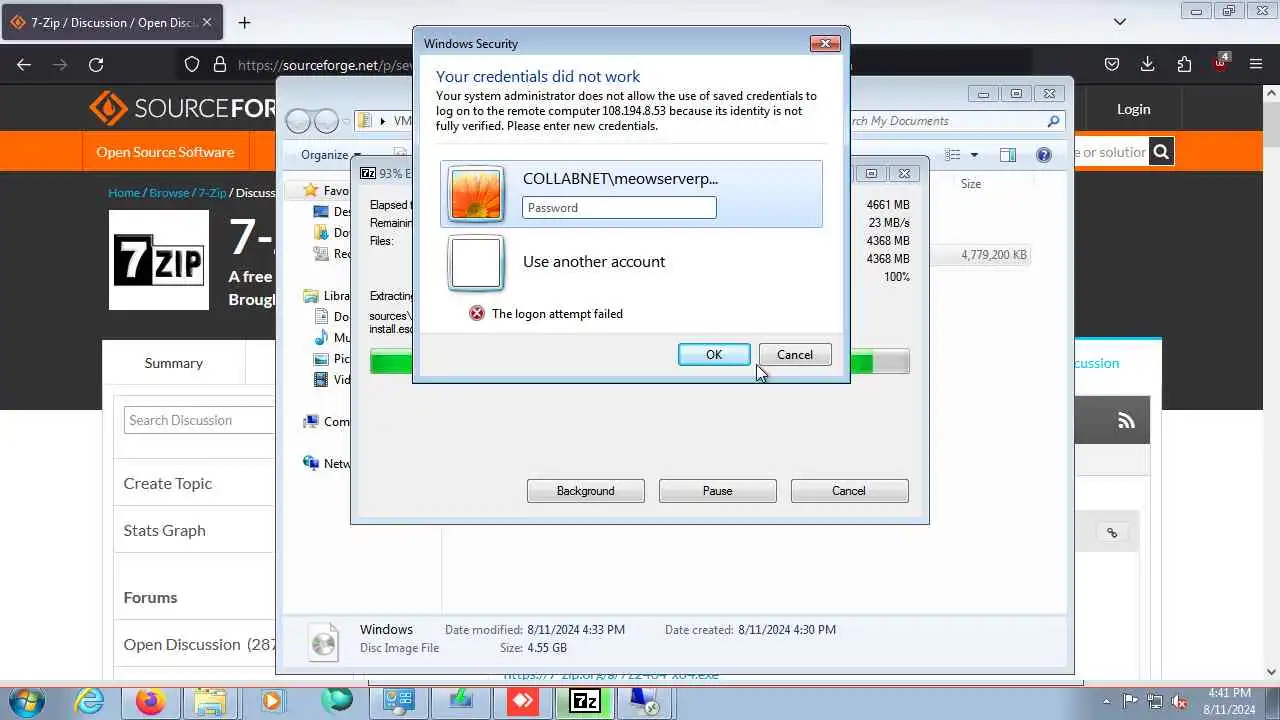Click the Browse breadcrumb link

[169, 192]
